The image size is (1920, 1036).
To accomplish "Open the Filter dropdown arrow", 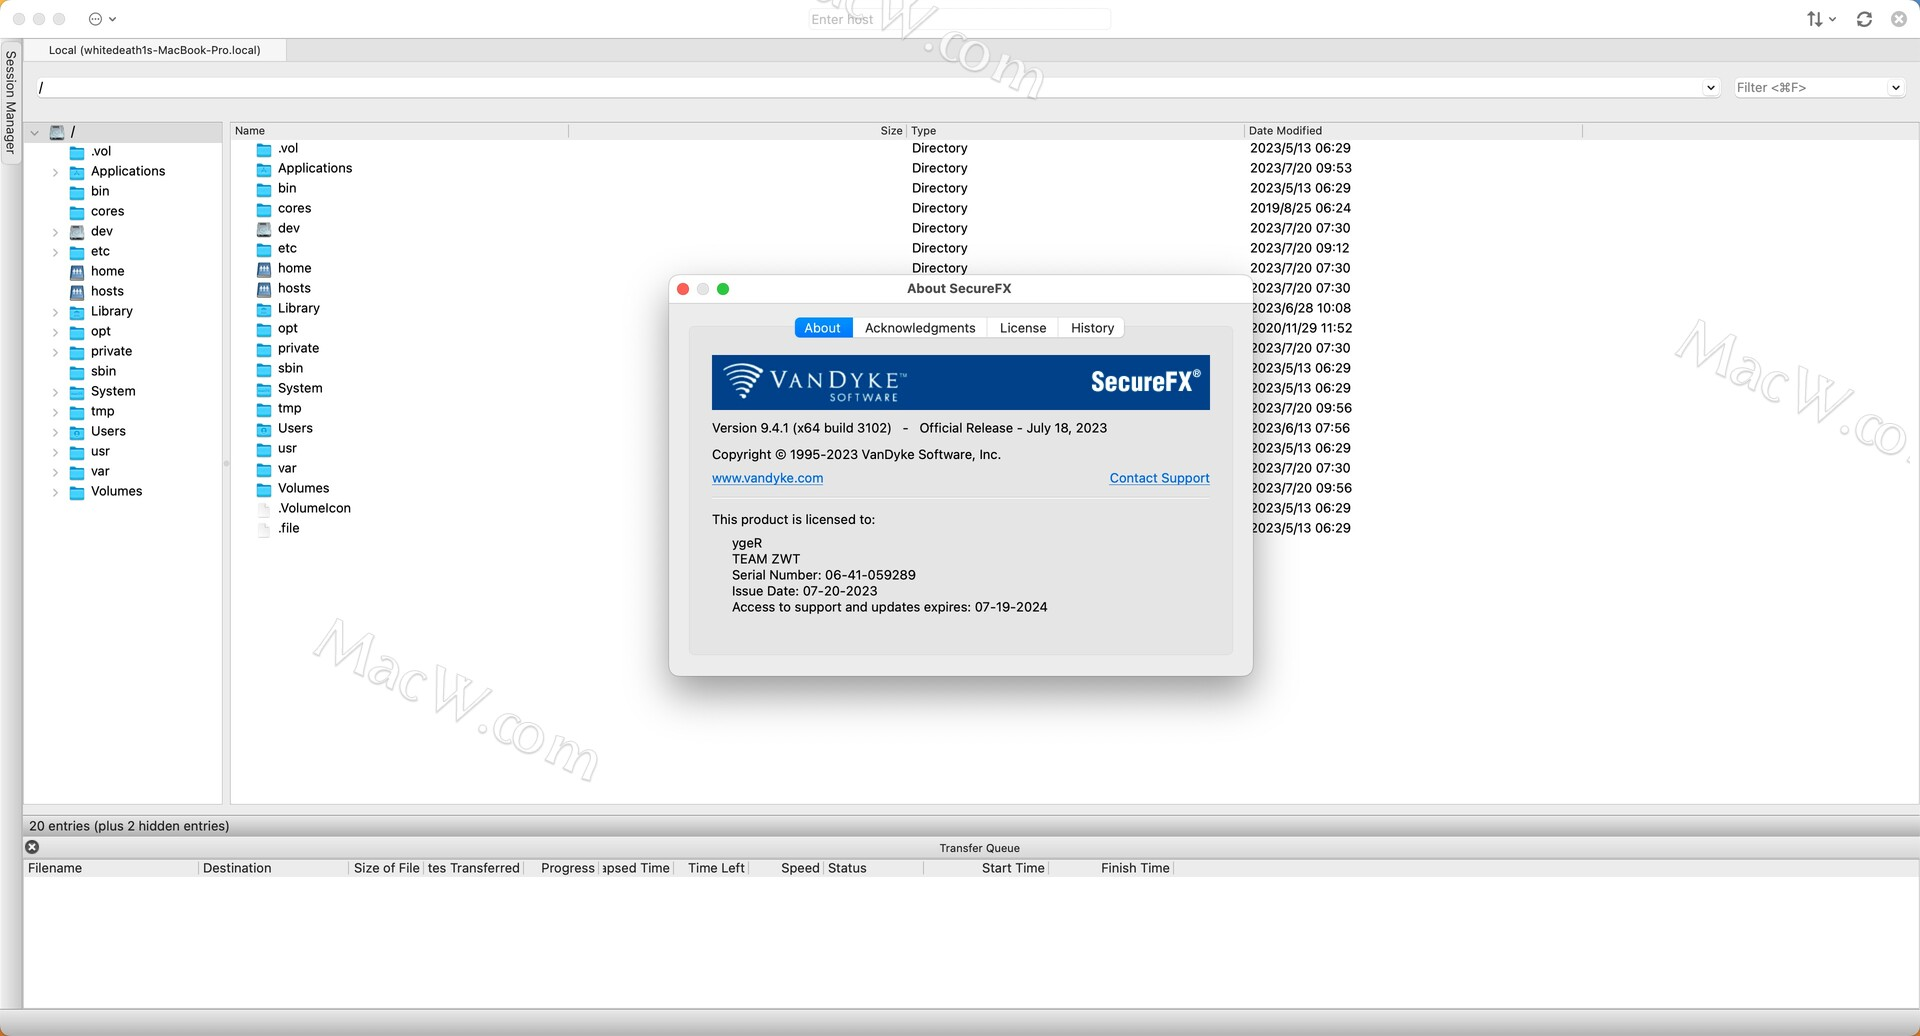I will 1895,88.
